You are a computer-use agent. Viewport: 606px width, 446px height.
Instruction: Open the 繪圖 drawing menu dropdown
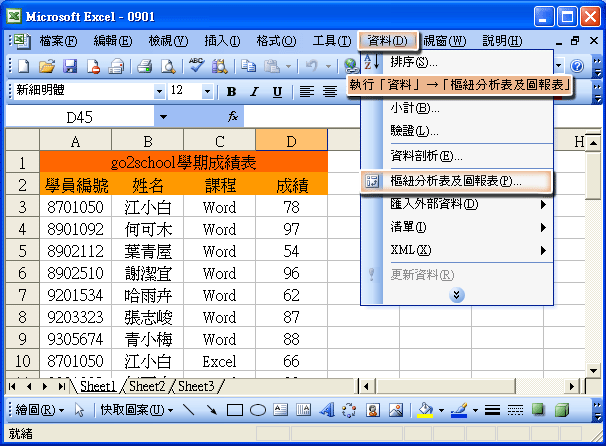[40, 409]
